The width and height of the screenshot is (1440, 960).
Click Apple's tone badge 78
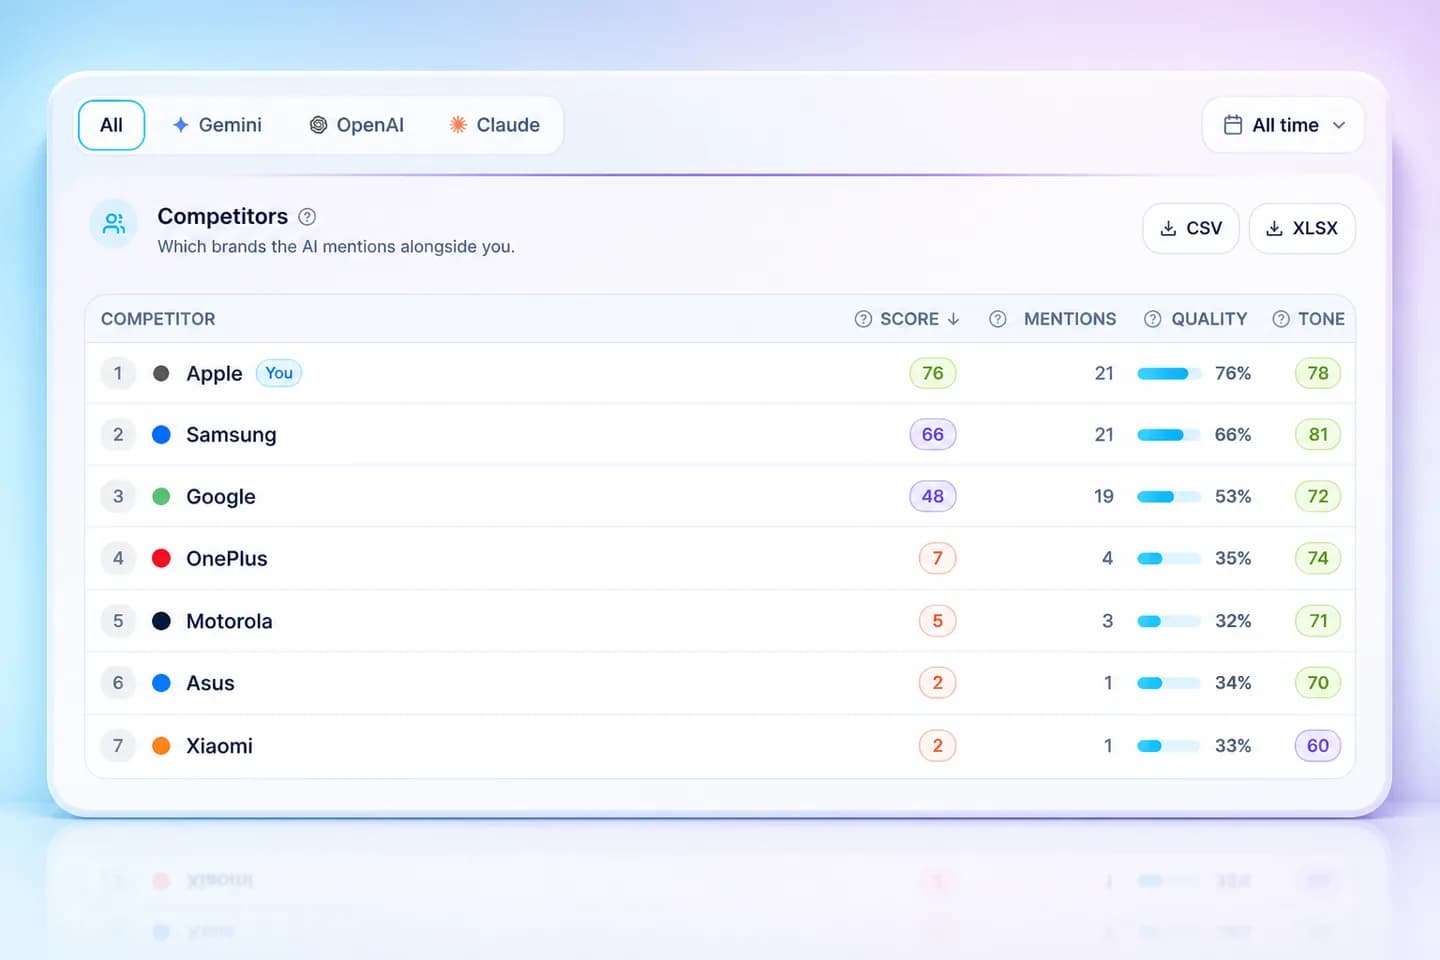click(1318, 373)
